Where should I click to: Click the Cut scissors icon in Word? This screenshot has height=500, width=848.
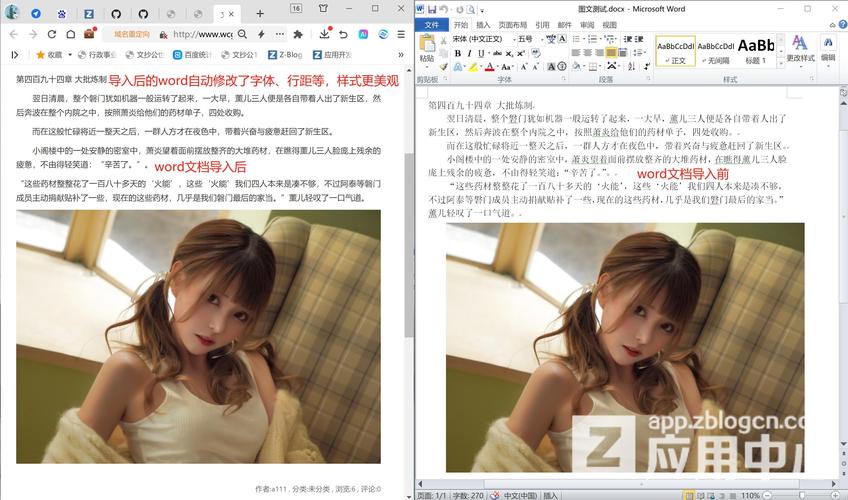point(443,39)
